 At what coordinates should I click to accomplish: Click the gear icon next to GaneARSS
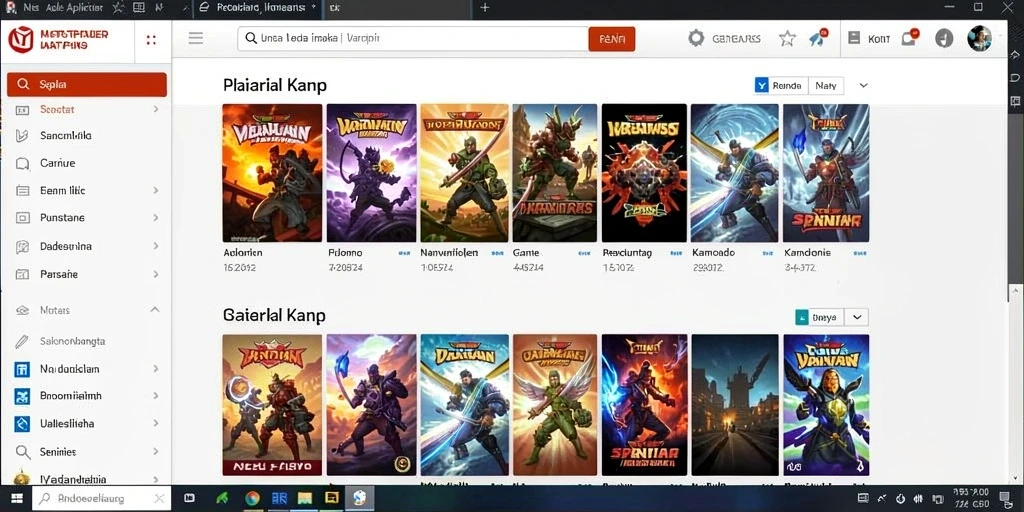click(696, 39)
